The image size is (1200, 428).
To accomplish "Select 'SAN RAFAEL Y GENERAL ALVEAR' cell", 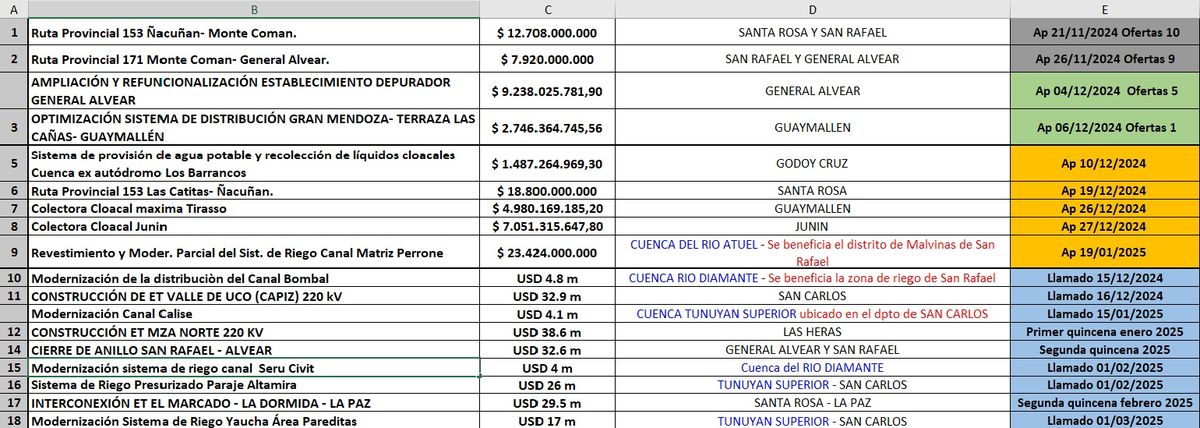I will [x=812, y=58].
